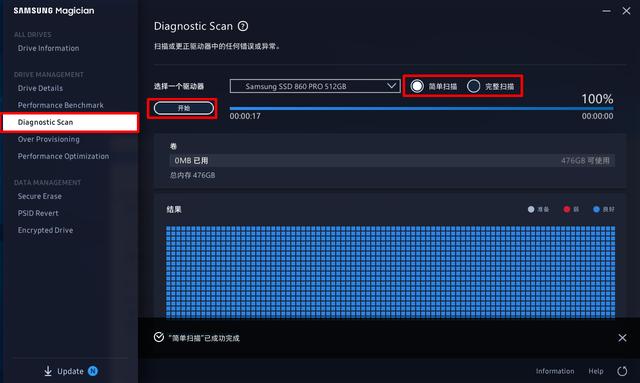
Task: Click the 结果 results heading
Action: (x=174, y=209)
